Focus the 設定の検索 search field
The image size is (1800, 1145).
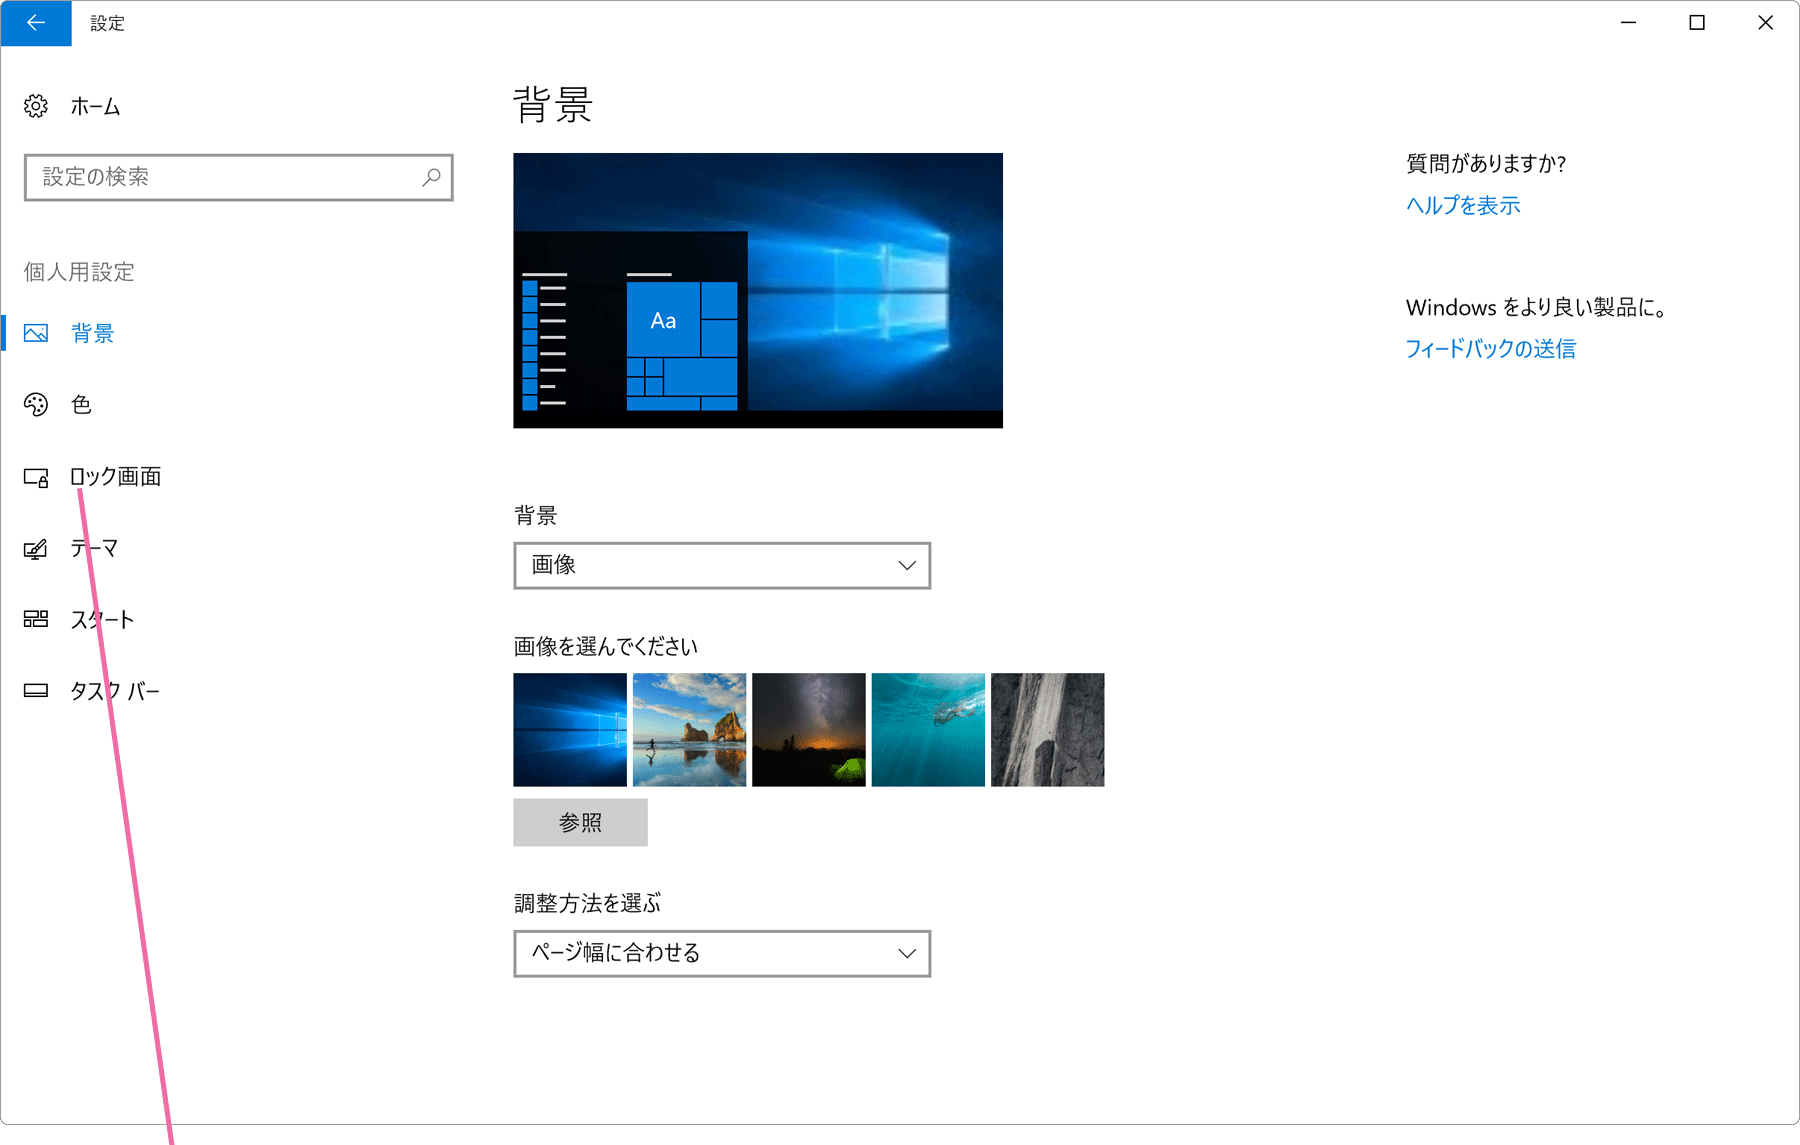[x=238, y=177]
